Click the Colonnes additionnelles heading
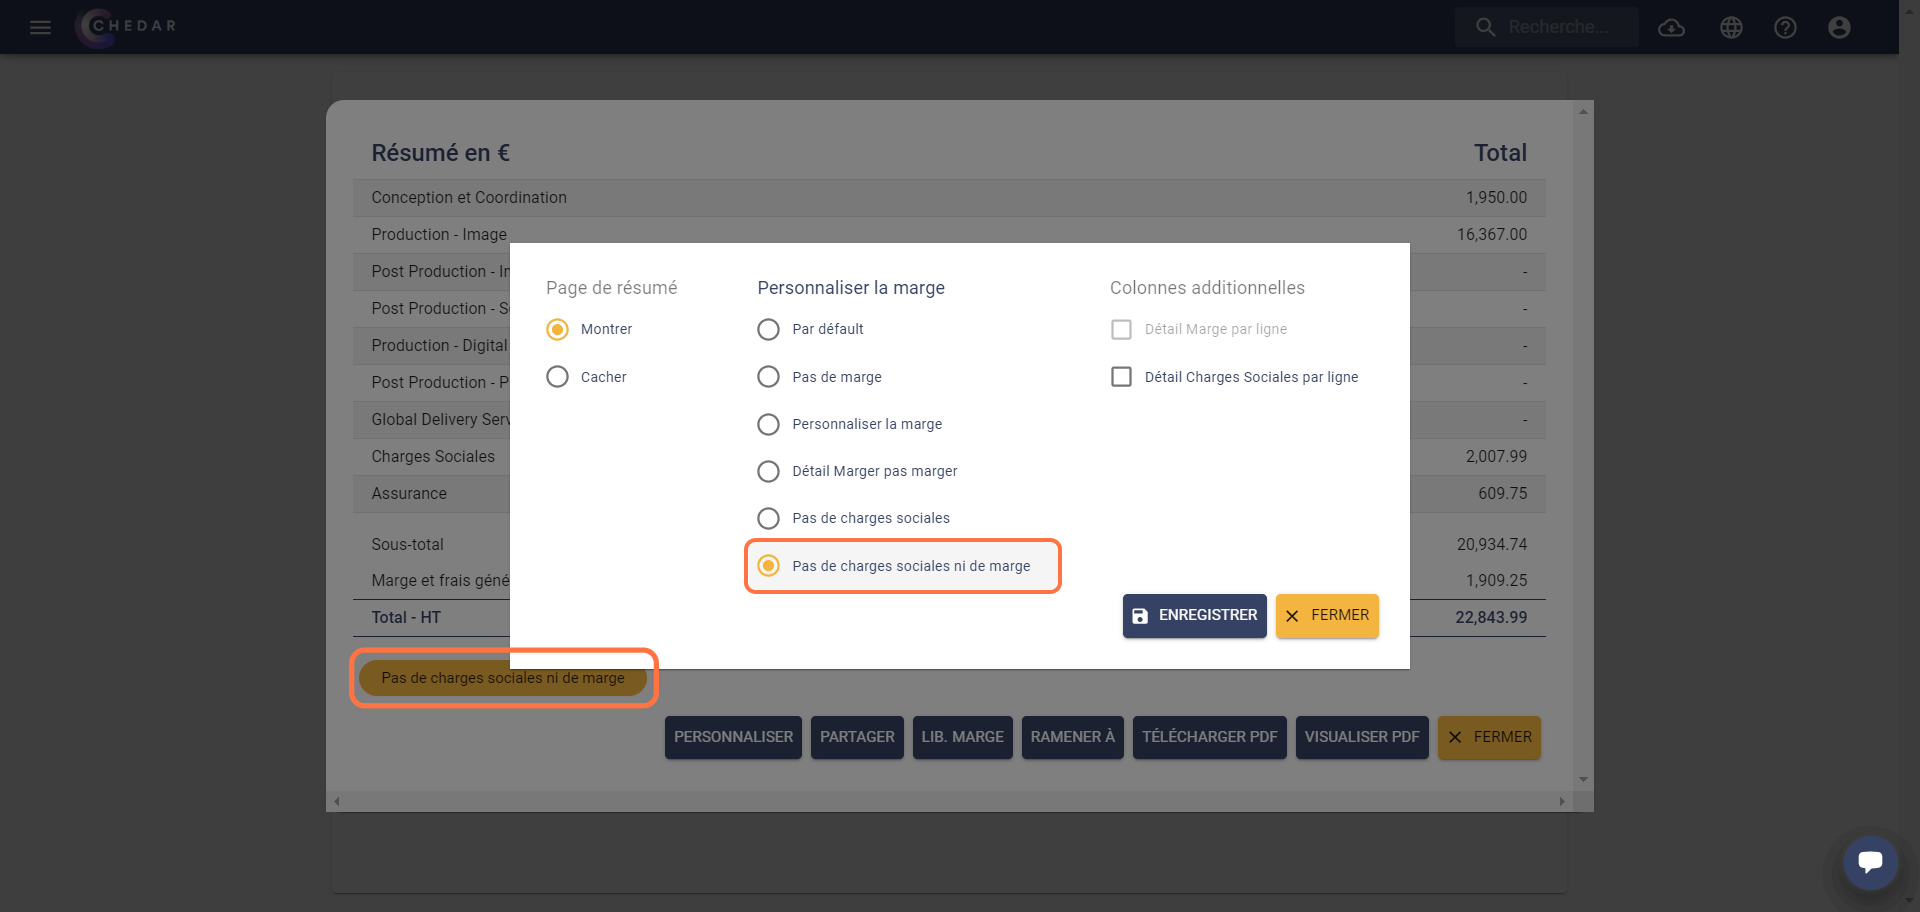The image size is (1920, 912). 1207,288
